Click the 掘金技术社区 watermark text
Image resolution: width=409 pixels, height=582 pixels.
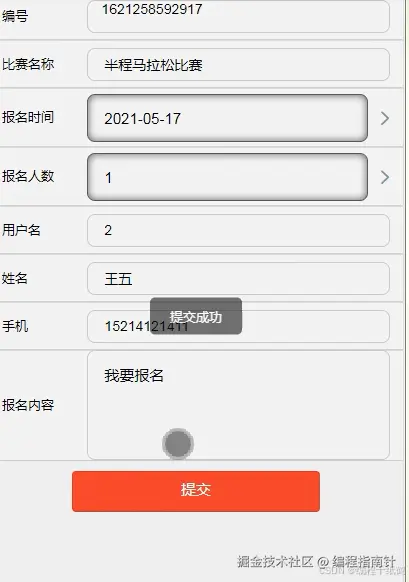click(275, 561)
